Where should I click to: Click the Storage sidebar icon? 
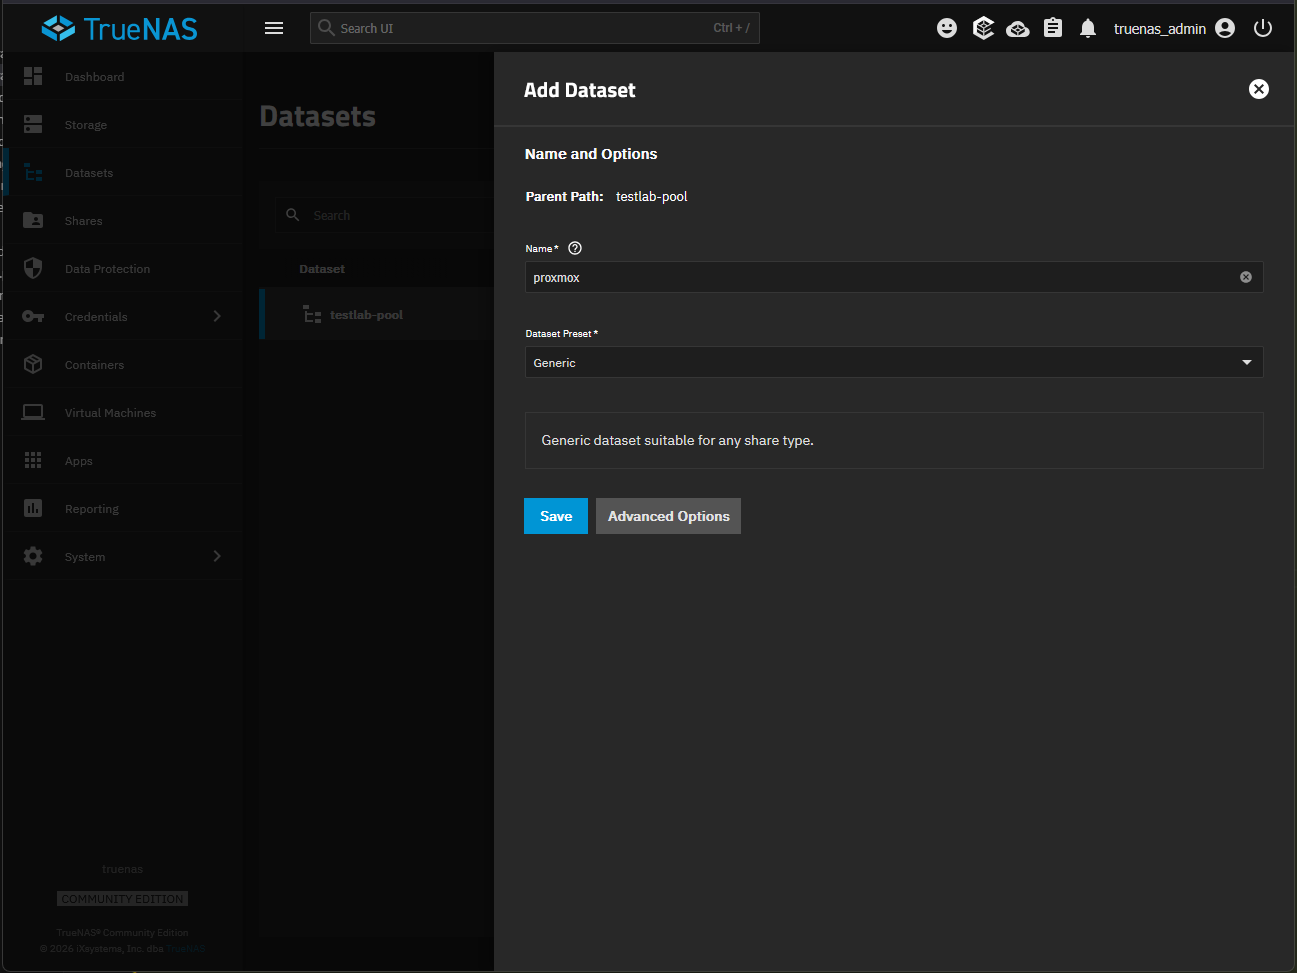click(33, 124)
